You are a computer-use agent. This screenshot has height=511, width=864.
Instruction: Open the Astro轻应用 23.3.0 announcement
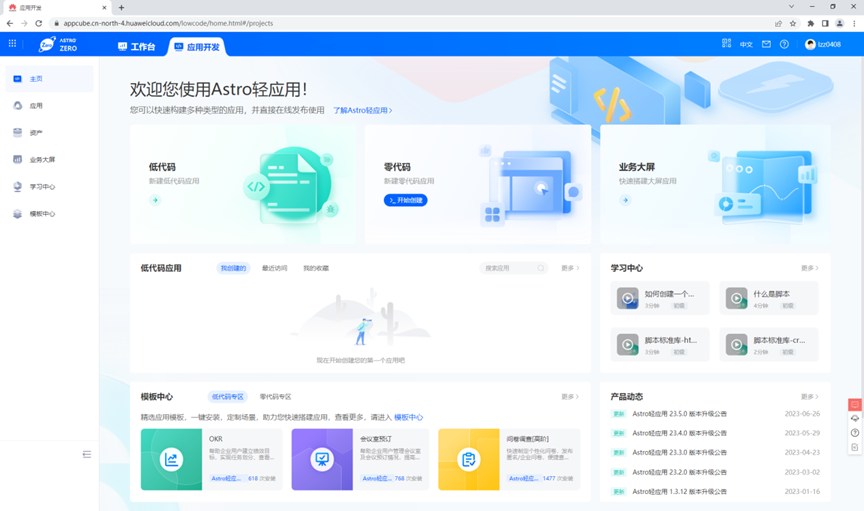click(x=679, y=452)
